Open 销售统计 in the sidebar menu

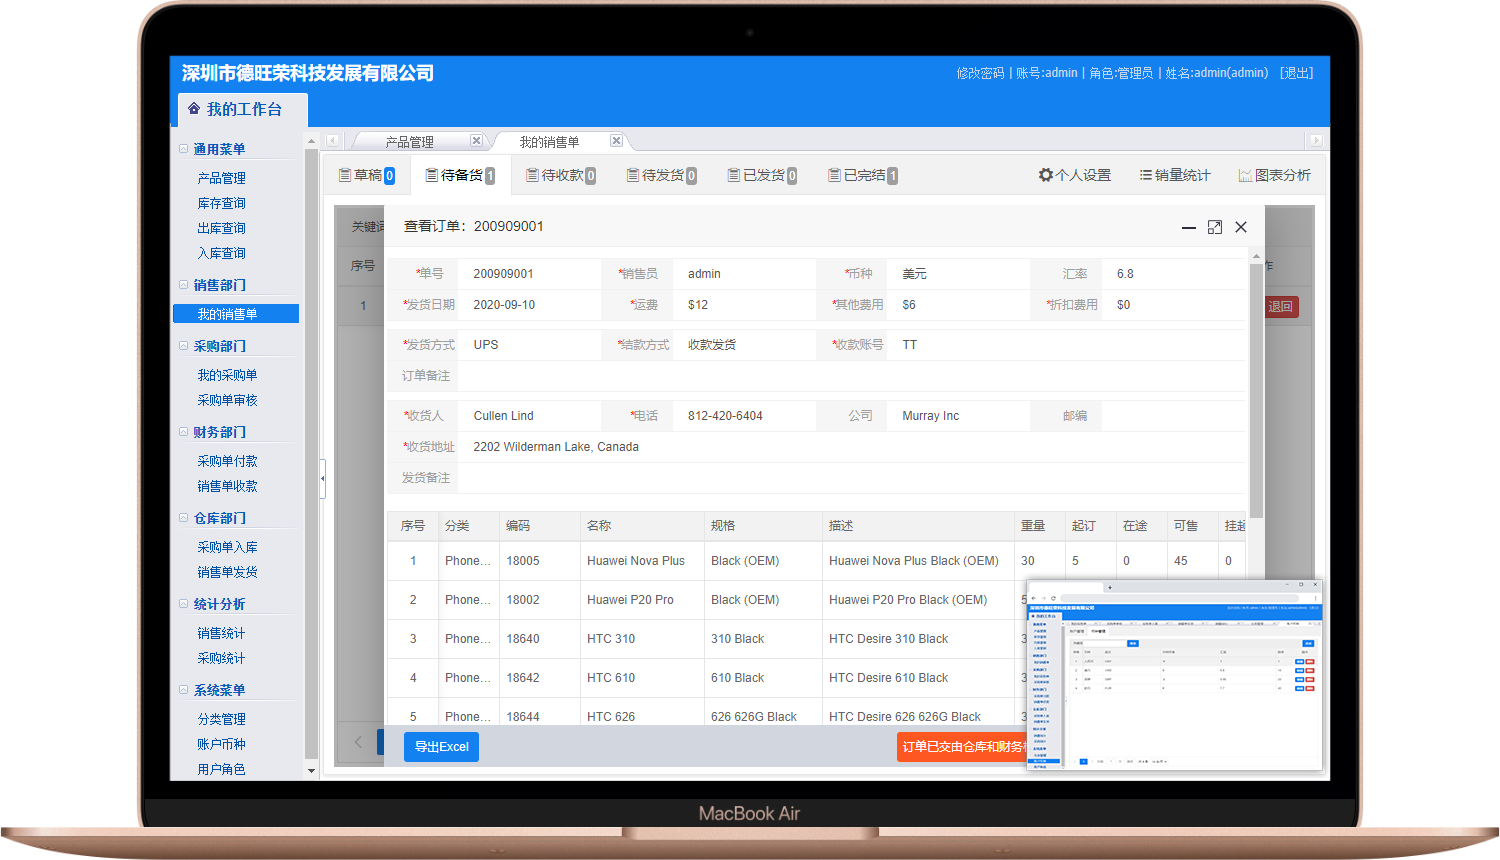(222, 633)
